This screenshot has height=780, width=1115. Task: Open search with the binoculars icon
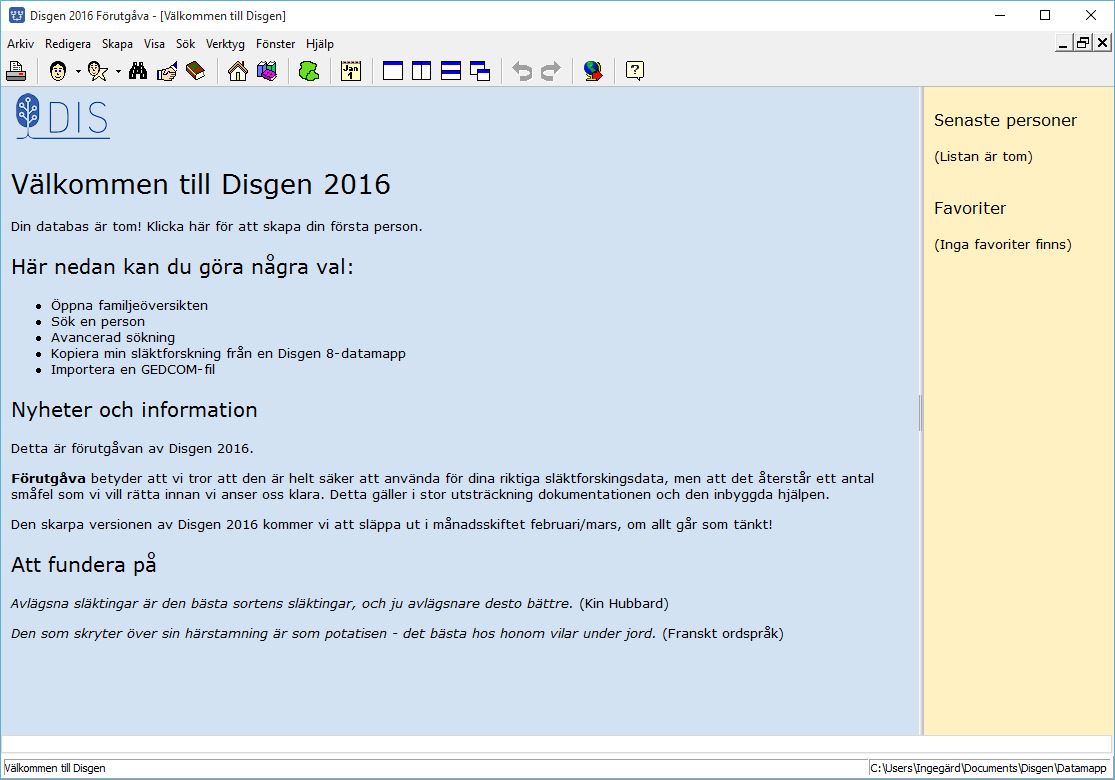pyautogui.click(x=138, y=71)
